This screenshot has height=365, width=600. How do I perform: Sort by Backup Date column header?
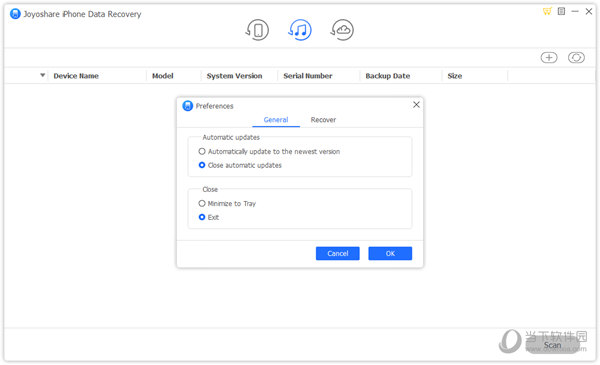tap(388, 76)
